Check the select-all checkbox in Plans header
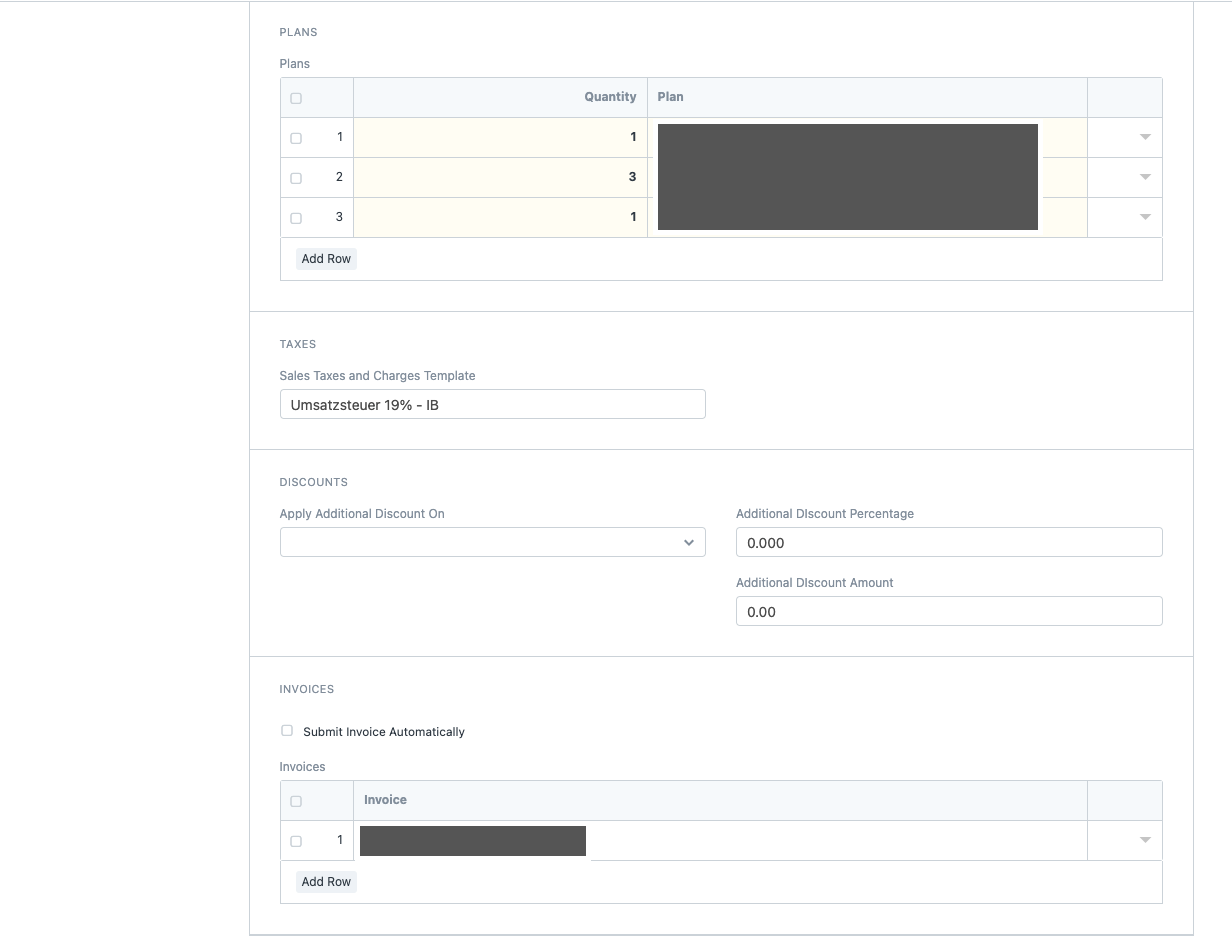 (x=295, y=97)
